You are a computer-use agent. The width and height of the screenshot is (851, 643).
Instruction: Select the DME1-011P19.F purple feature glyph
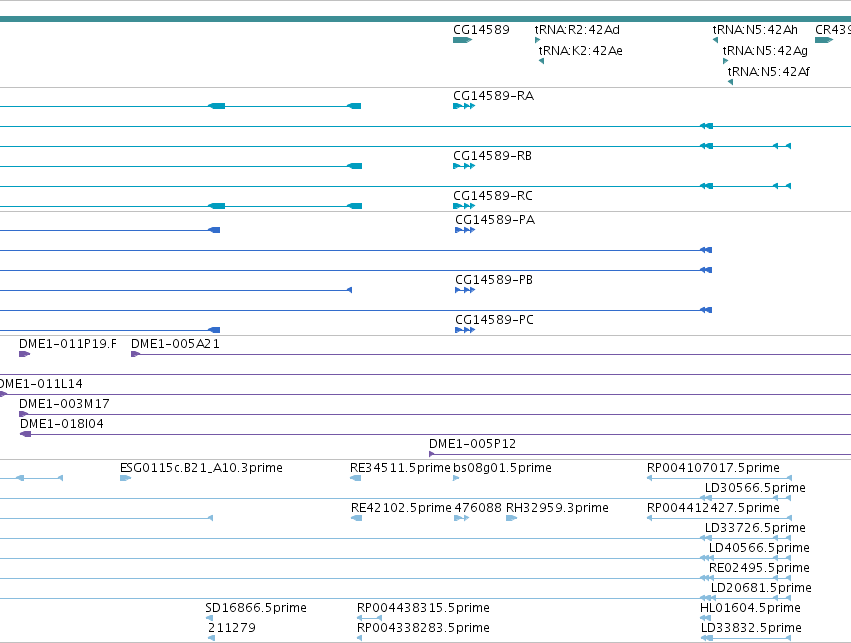pos(24,354)
